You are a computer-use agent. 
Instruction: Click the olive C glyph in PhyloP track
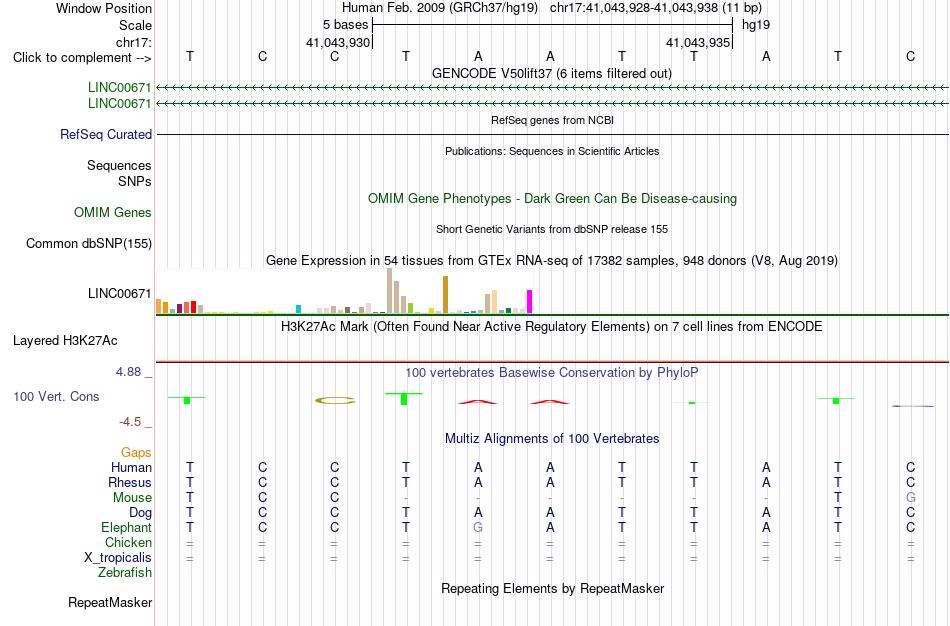coord(335,401)
